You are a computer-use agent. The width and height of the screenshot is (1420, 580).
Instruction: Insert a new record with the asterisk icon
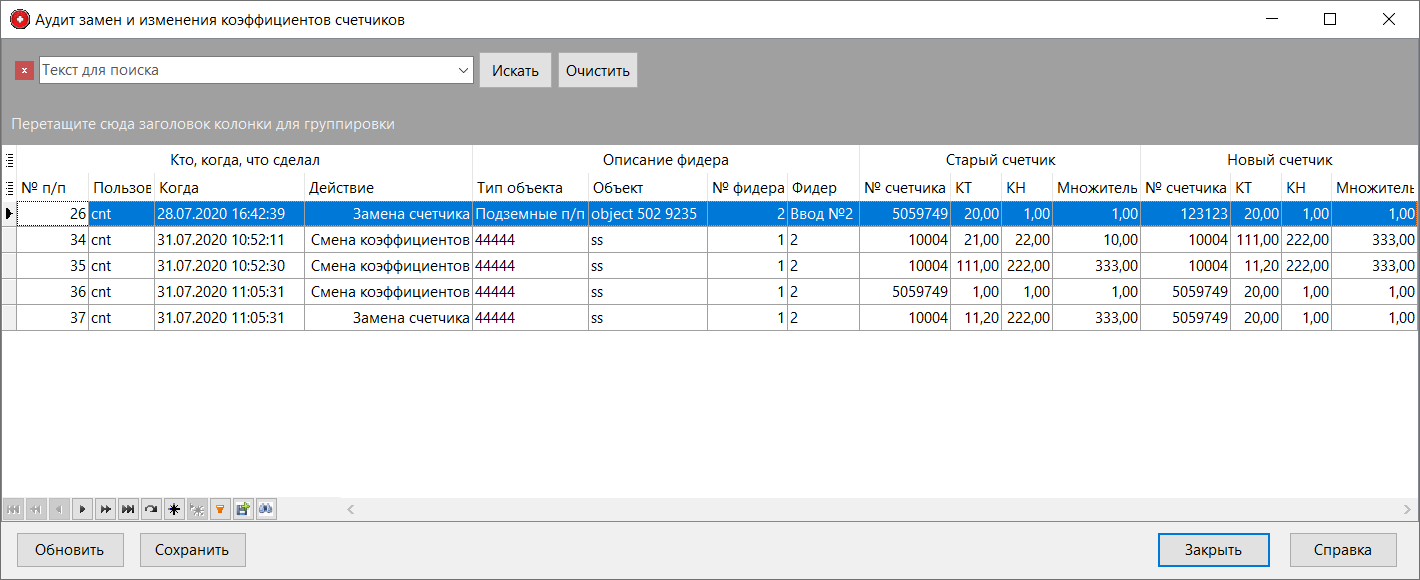point(173,509)
